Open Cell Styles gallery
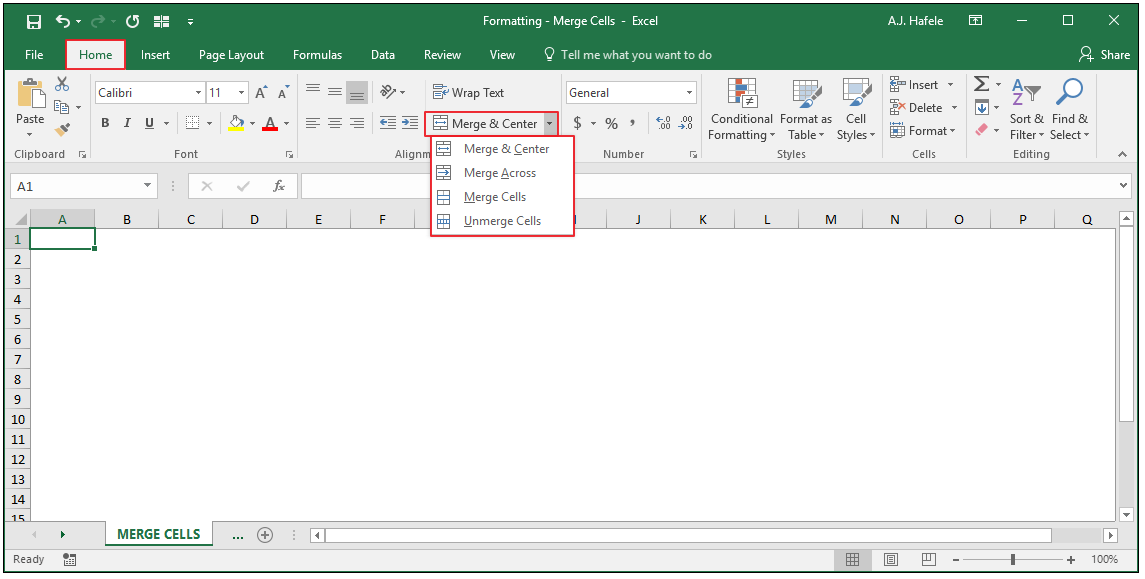The height and width of the screenshot is (579, 1145). (856, 110)
